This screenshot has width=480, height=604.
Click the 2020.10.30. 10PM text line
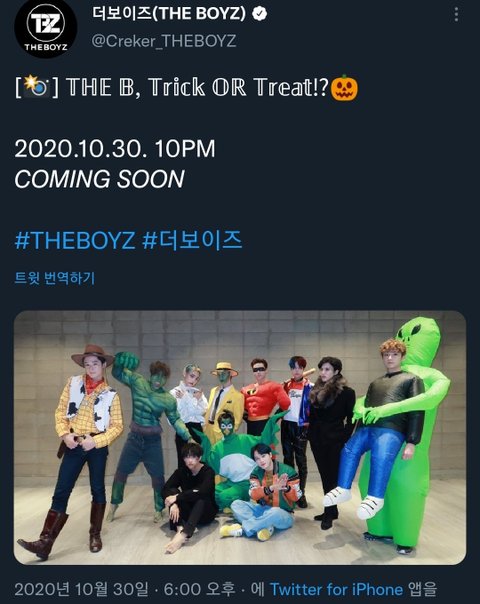coord(115,149)
